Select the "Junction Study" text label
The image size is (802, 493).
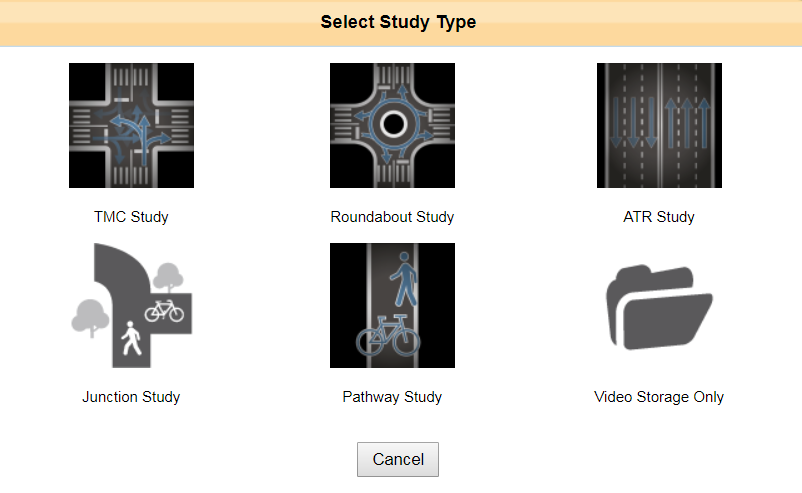click(x=131, y=397)
